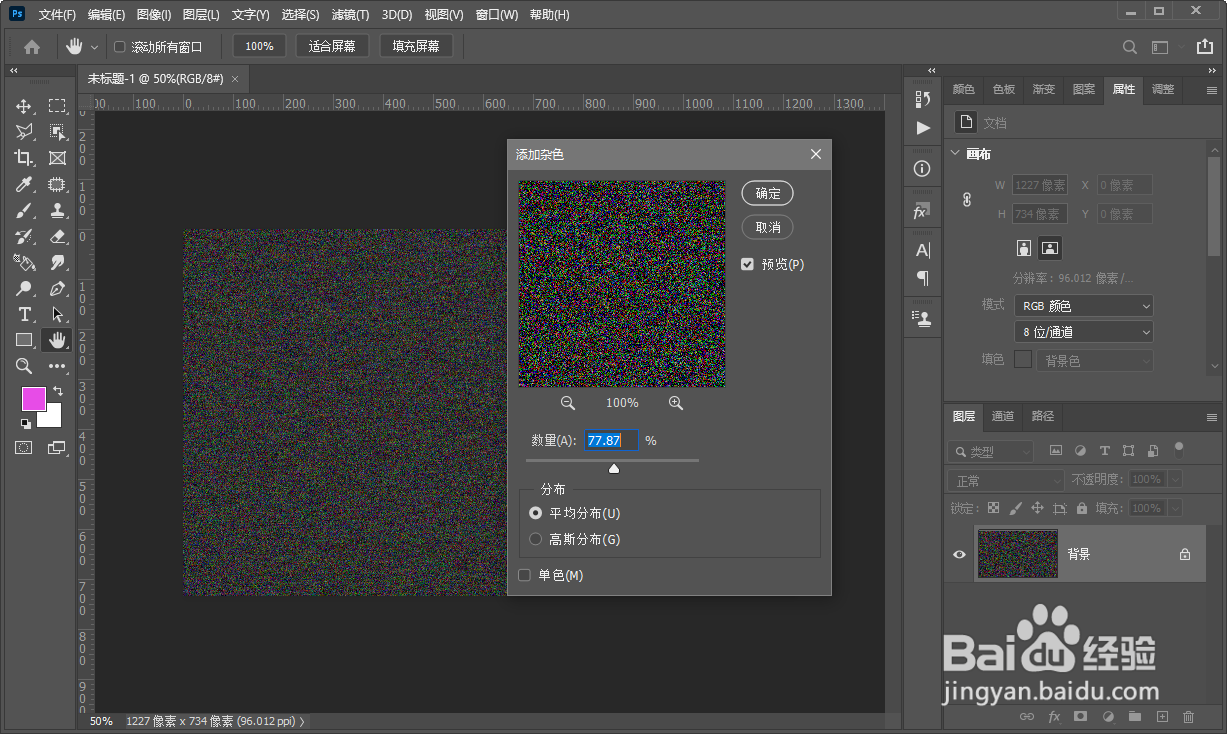Select the Rectangular Marquee tool

click(57, 106)
